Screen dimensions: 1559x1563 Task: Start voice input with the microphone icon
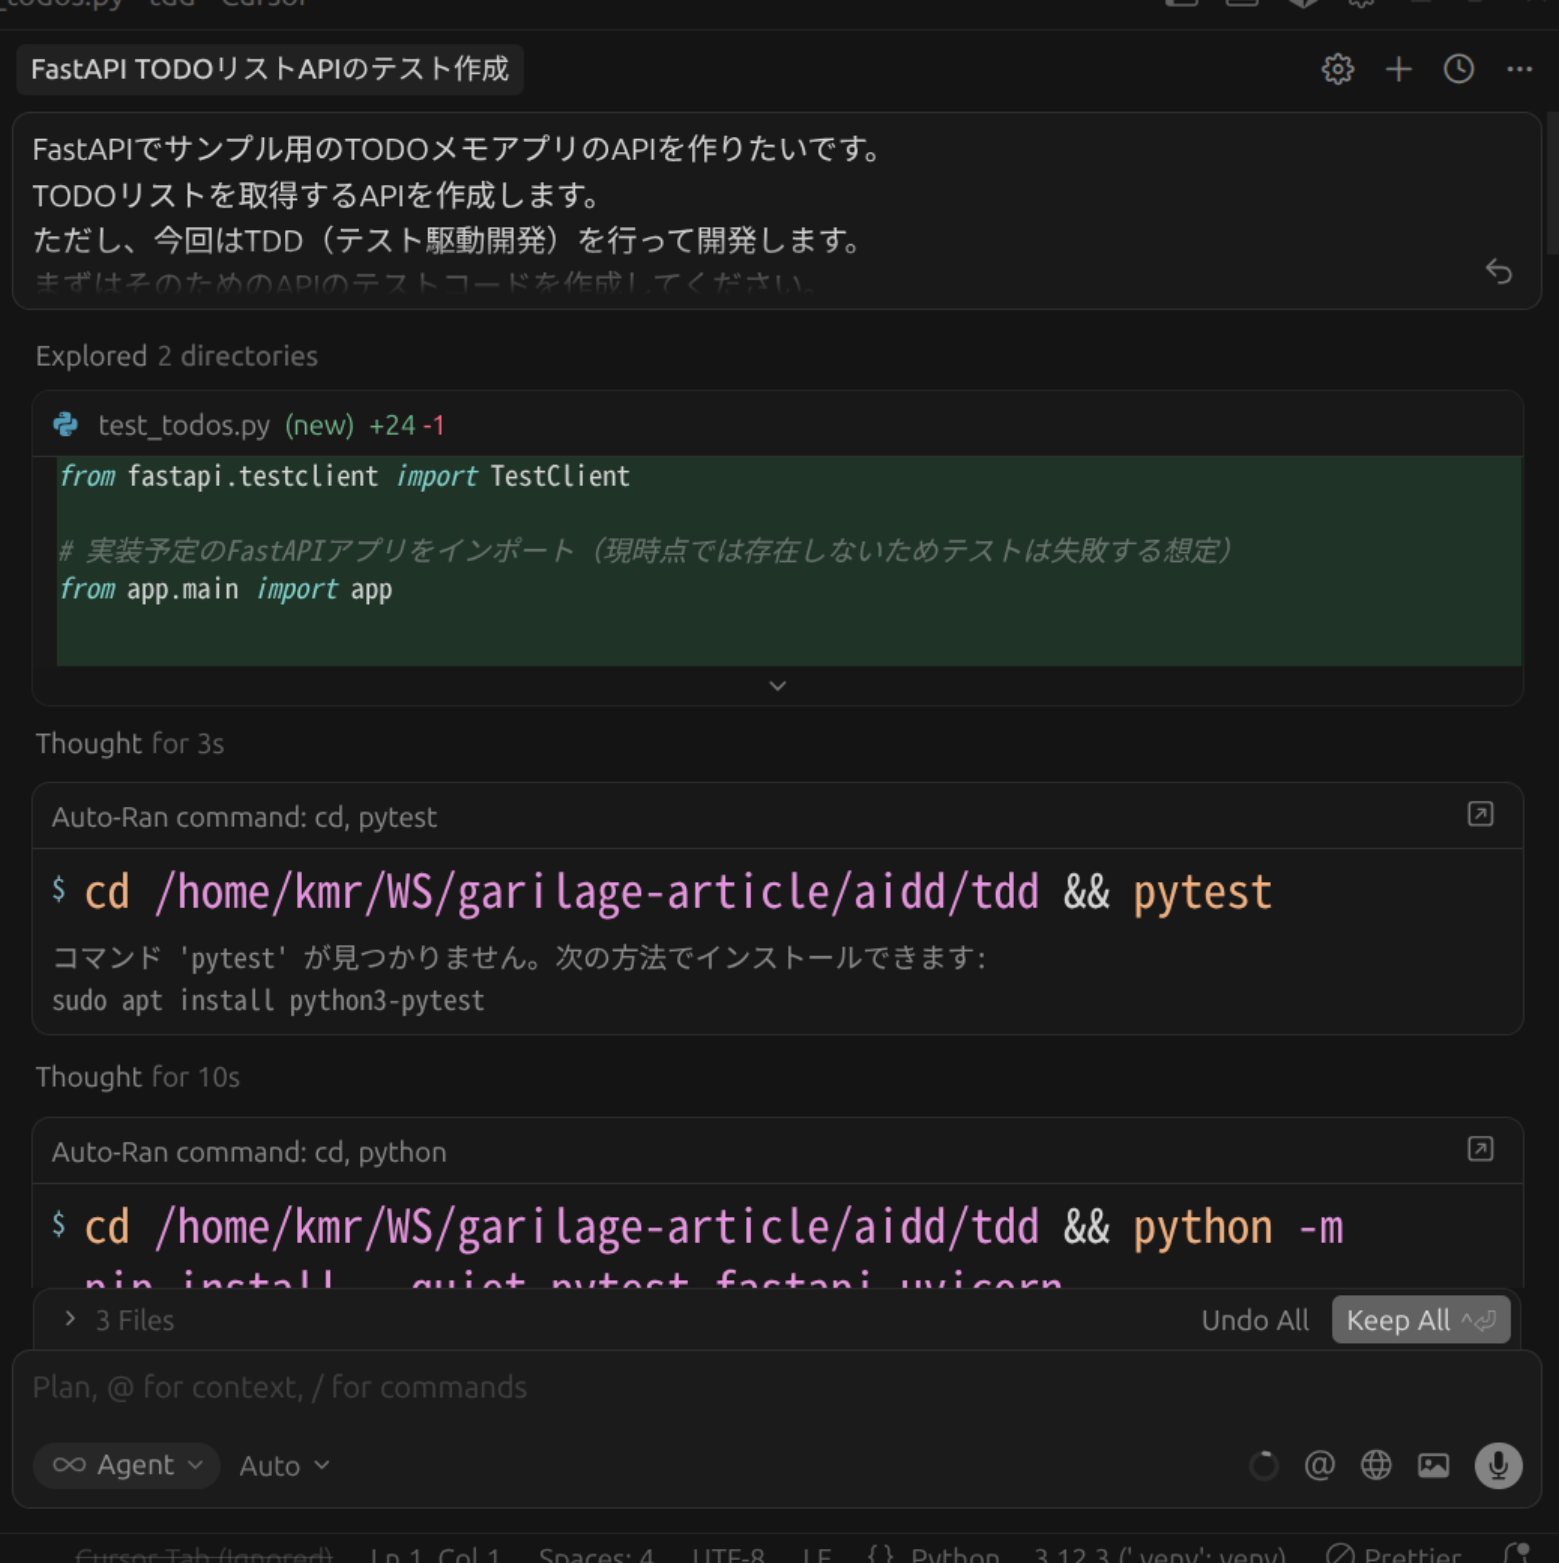pos(1497,1465)
